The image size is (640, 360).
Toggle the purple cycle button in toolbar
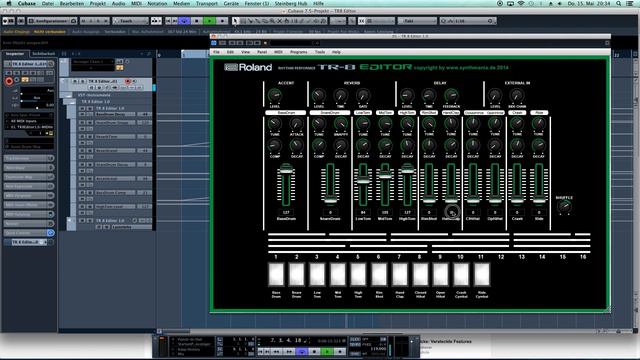point(184,21)
